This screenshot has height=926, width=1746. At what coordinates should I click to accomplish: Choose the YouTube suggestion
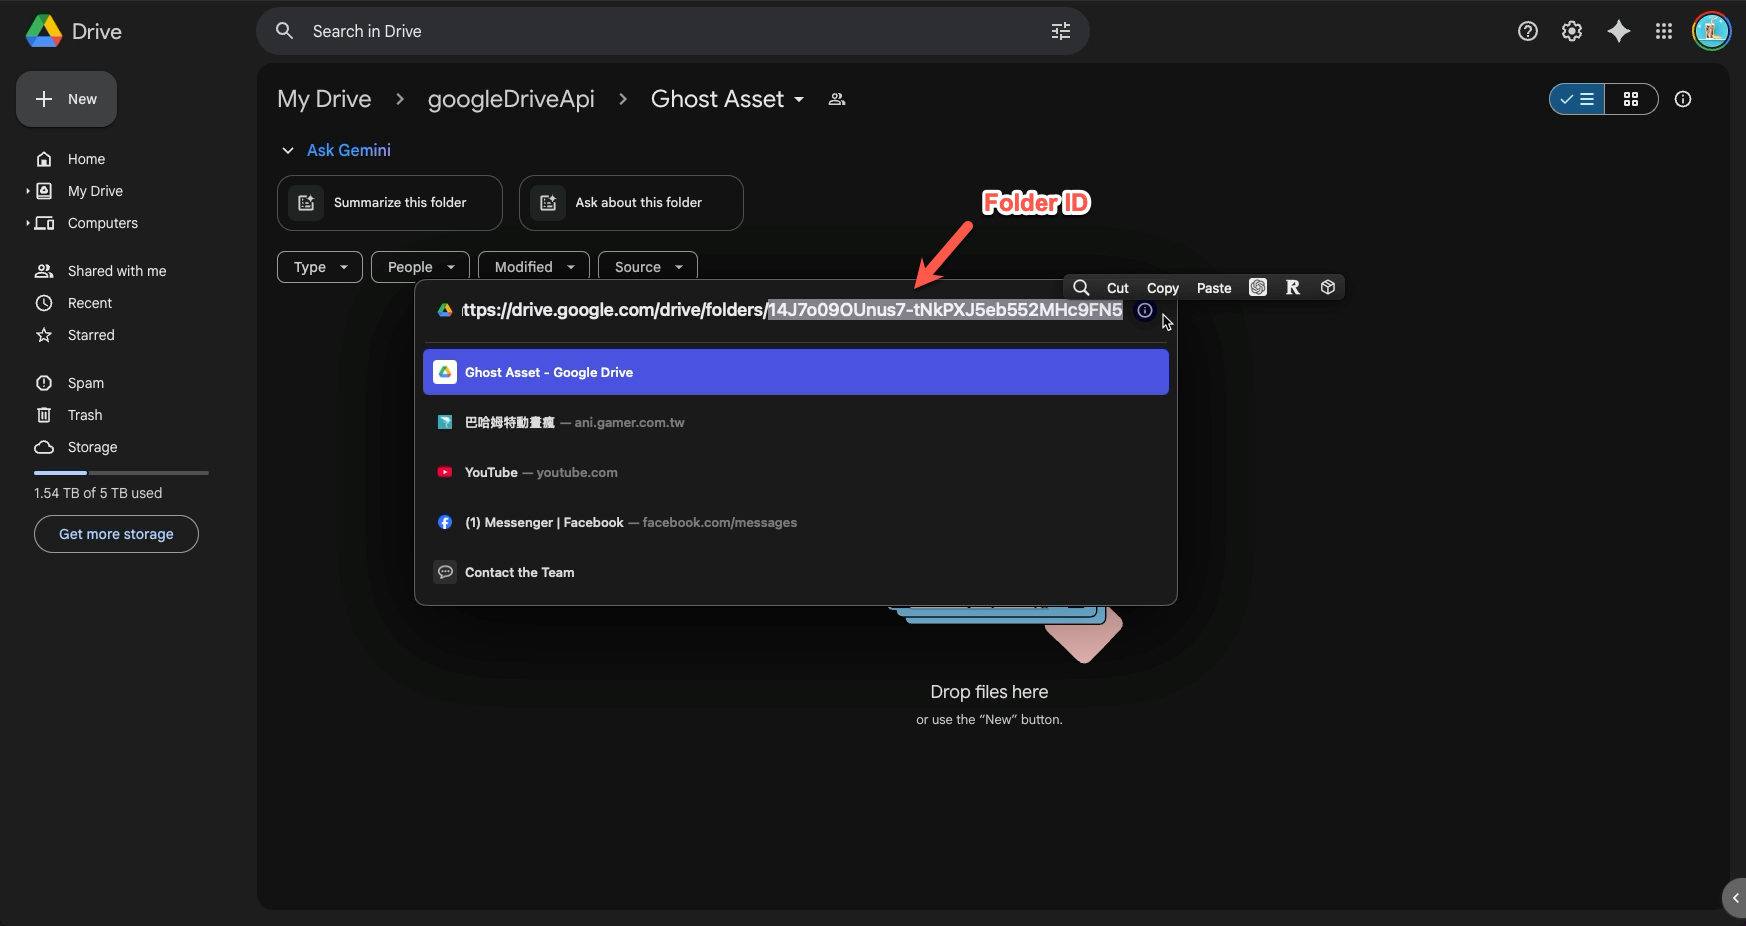coord(796,472)
